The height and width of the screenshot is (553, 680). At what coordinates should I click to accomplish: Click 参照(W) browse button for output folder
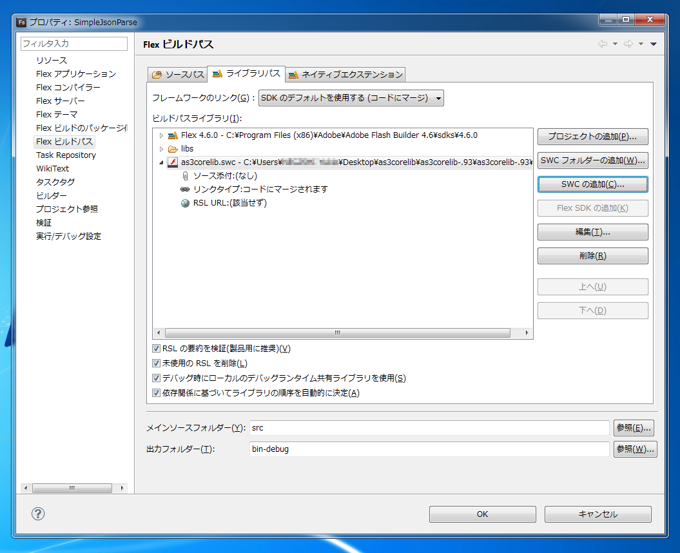[635, 449]
